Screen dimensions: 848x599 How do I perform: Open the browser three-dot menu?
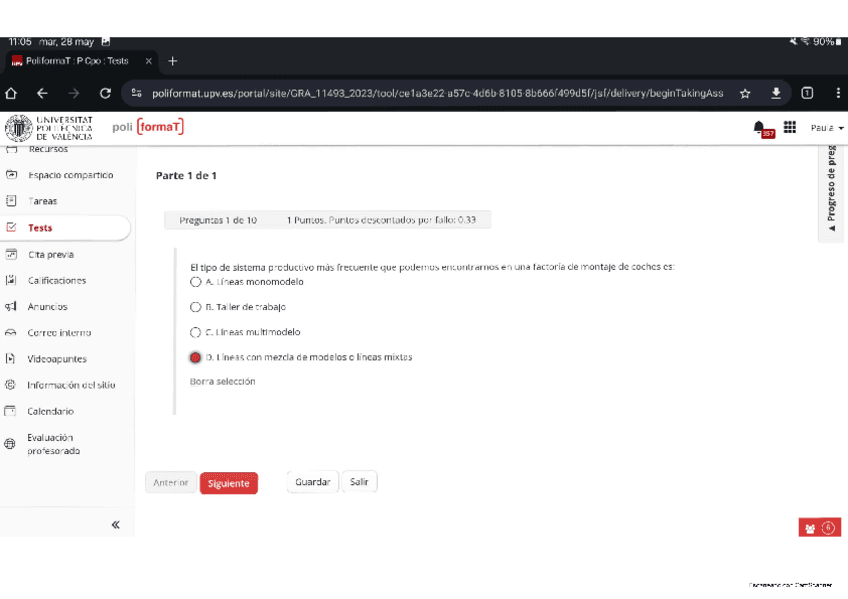pyautogui.click(x=836, y=93)
